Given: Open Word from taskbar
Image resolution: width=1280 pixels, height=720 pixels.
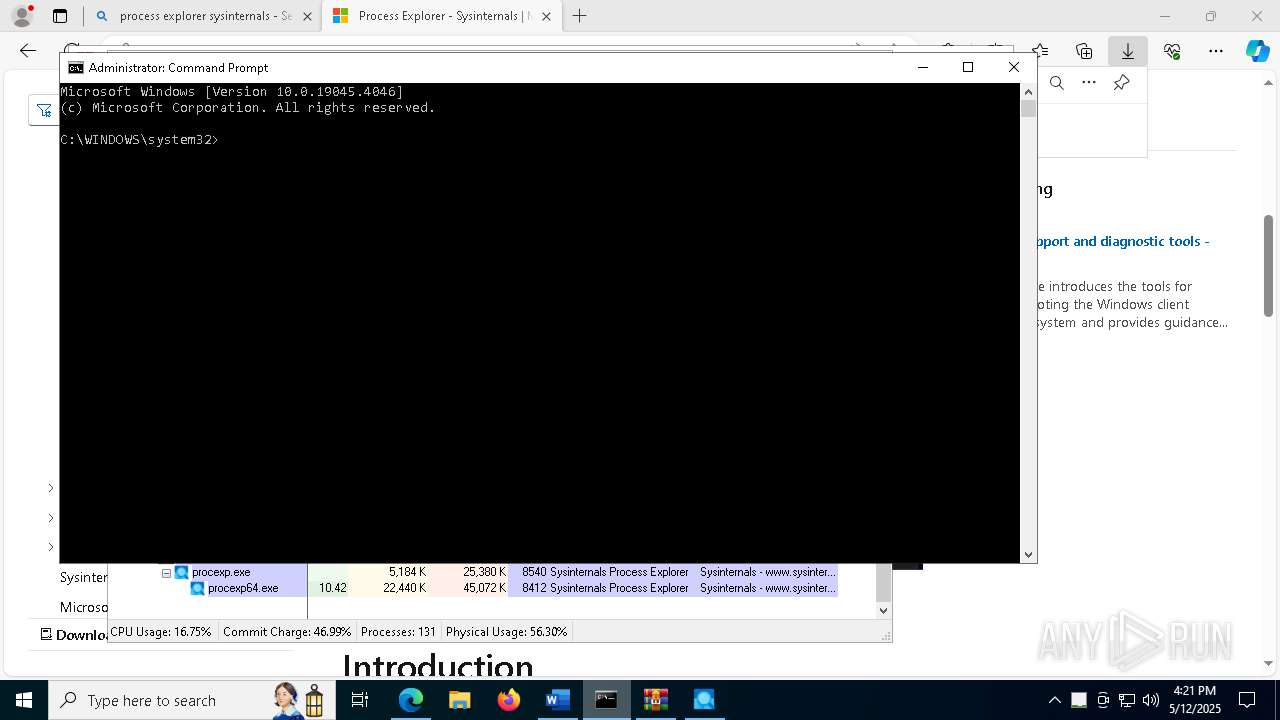Looking at the screenshot, I should point(557,700).
